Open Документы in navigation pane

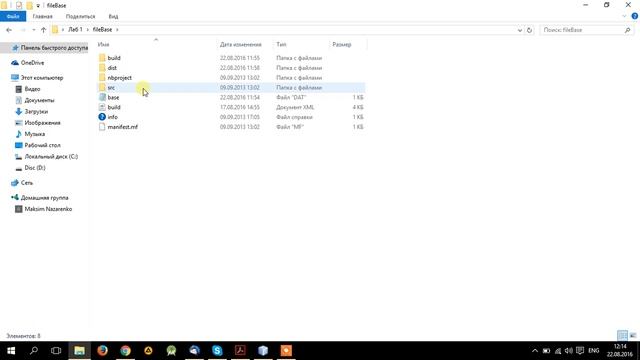(39, 100)
